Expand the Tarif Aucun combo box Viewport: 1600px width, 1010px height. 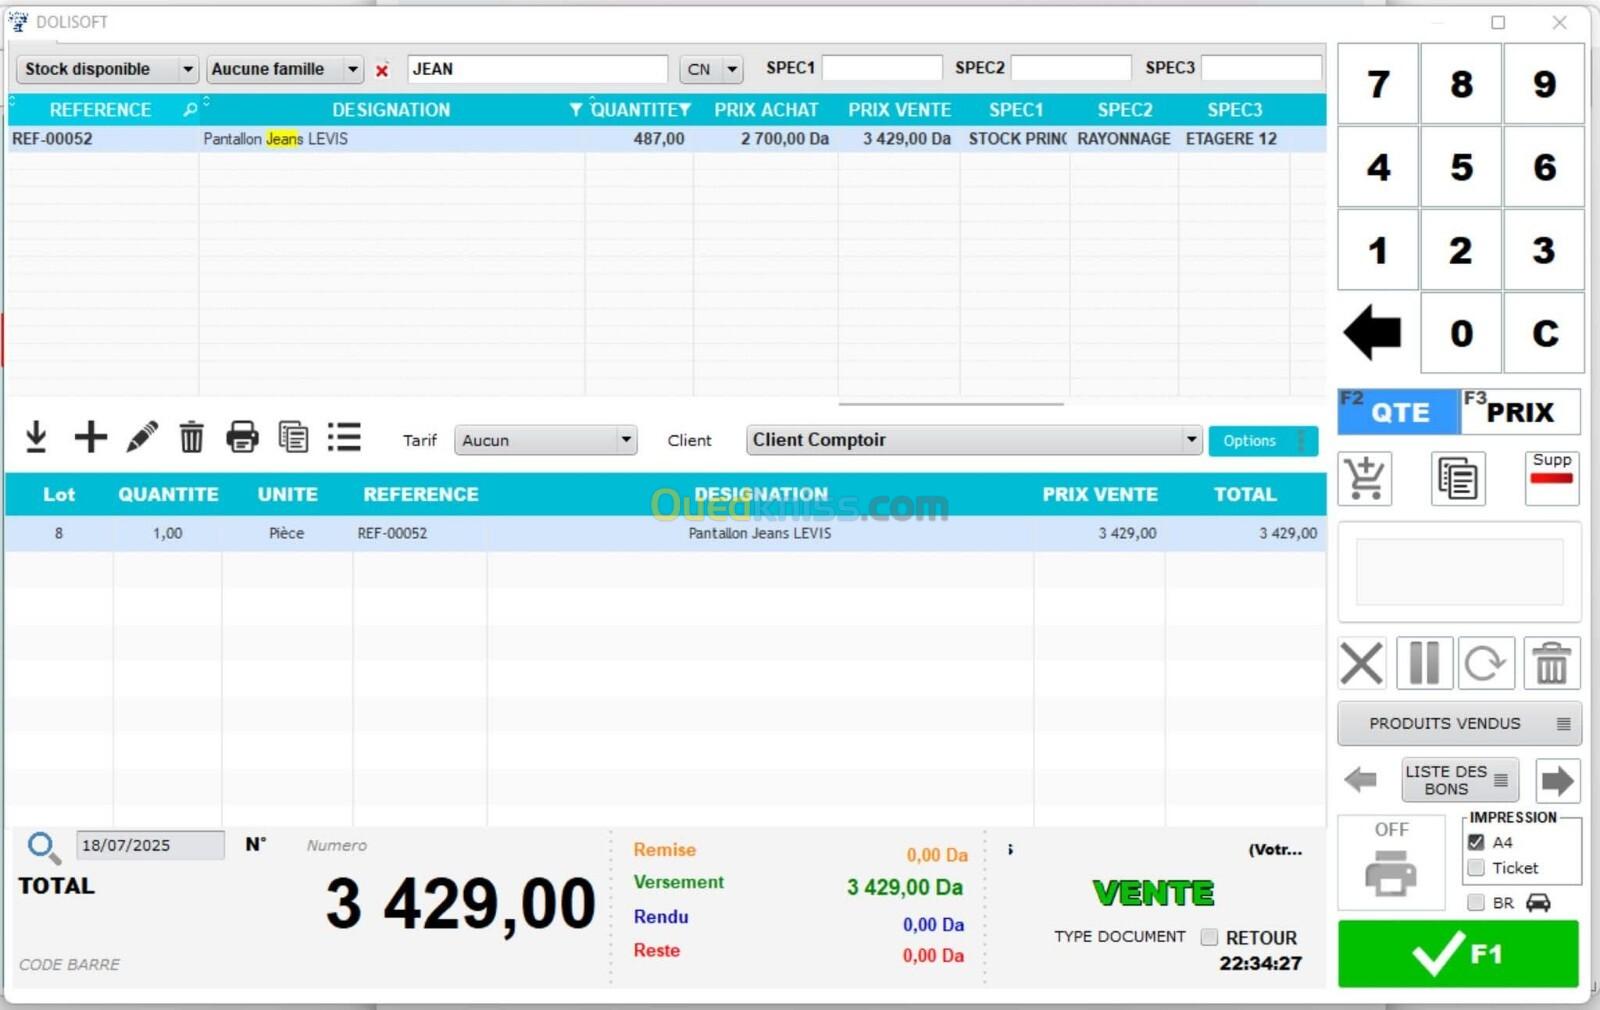pos(545,440)
